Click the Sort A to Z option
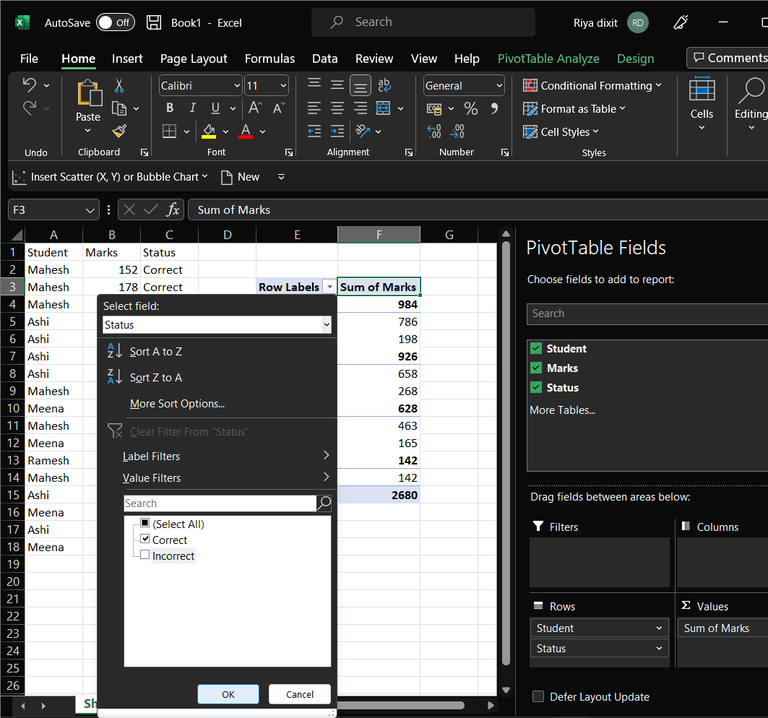The width and height of the screenshot is (768, 718). (155, 352)
